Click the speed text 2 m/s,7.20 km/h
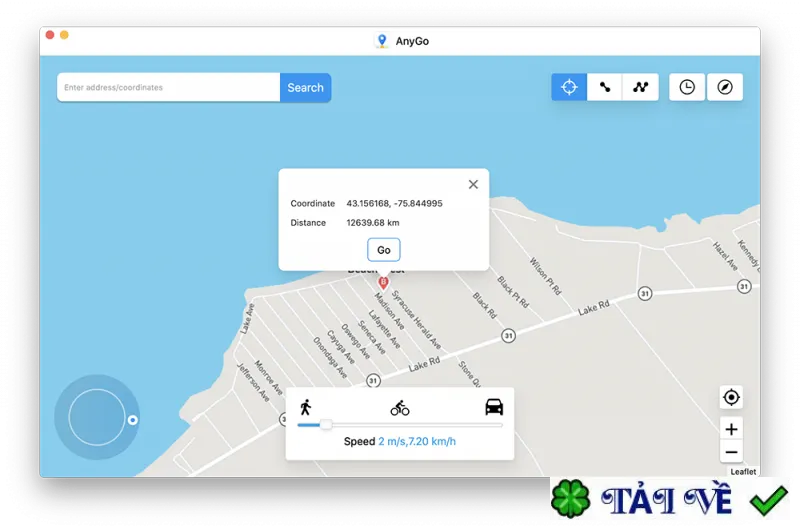The height and width of the screenshot is (530, 800). [x=417, y=441]
